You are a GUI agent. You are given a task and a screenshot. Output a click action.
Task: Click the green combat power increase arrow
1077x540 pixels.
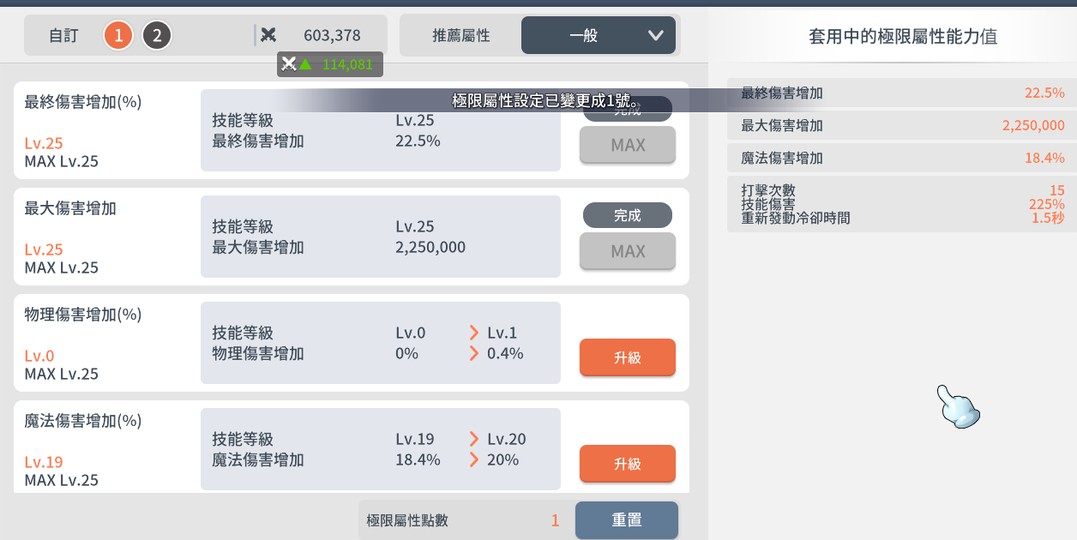coord(305,64)
